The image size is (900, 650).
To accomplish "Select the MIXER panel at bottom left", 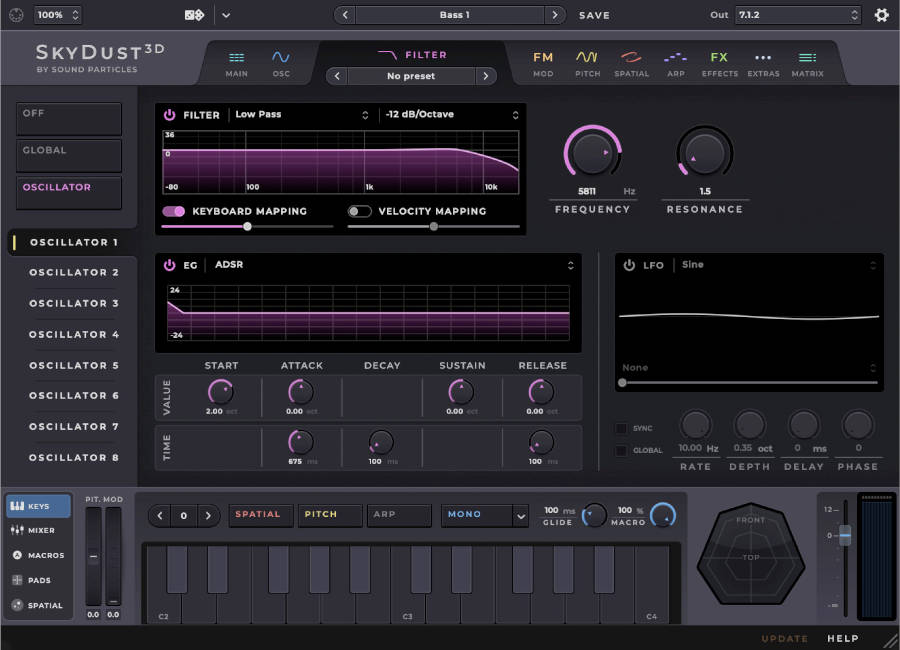I will point(38,530).
